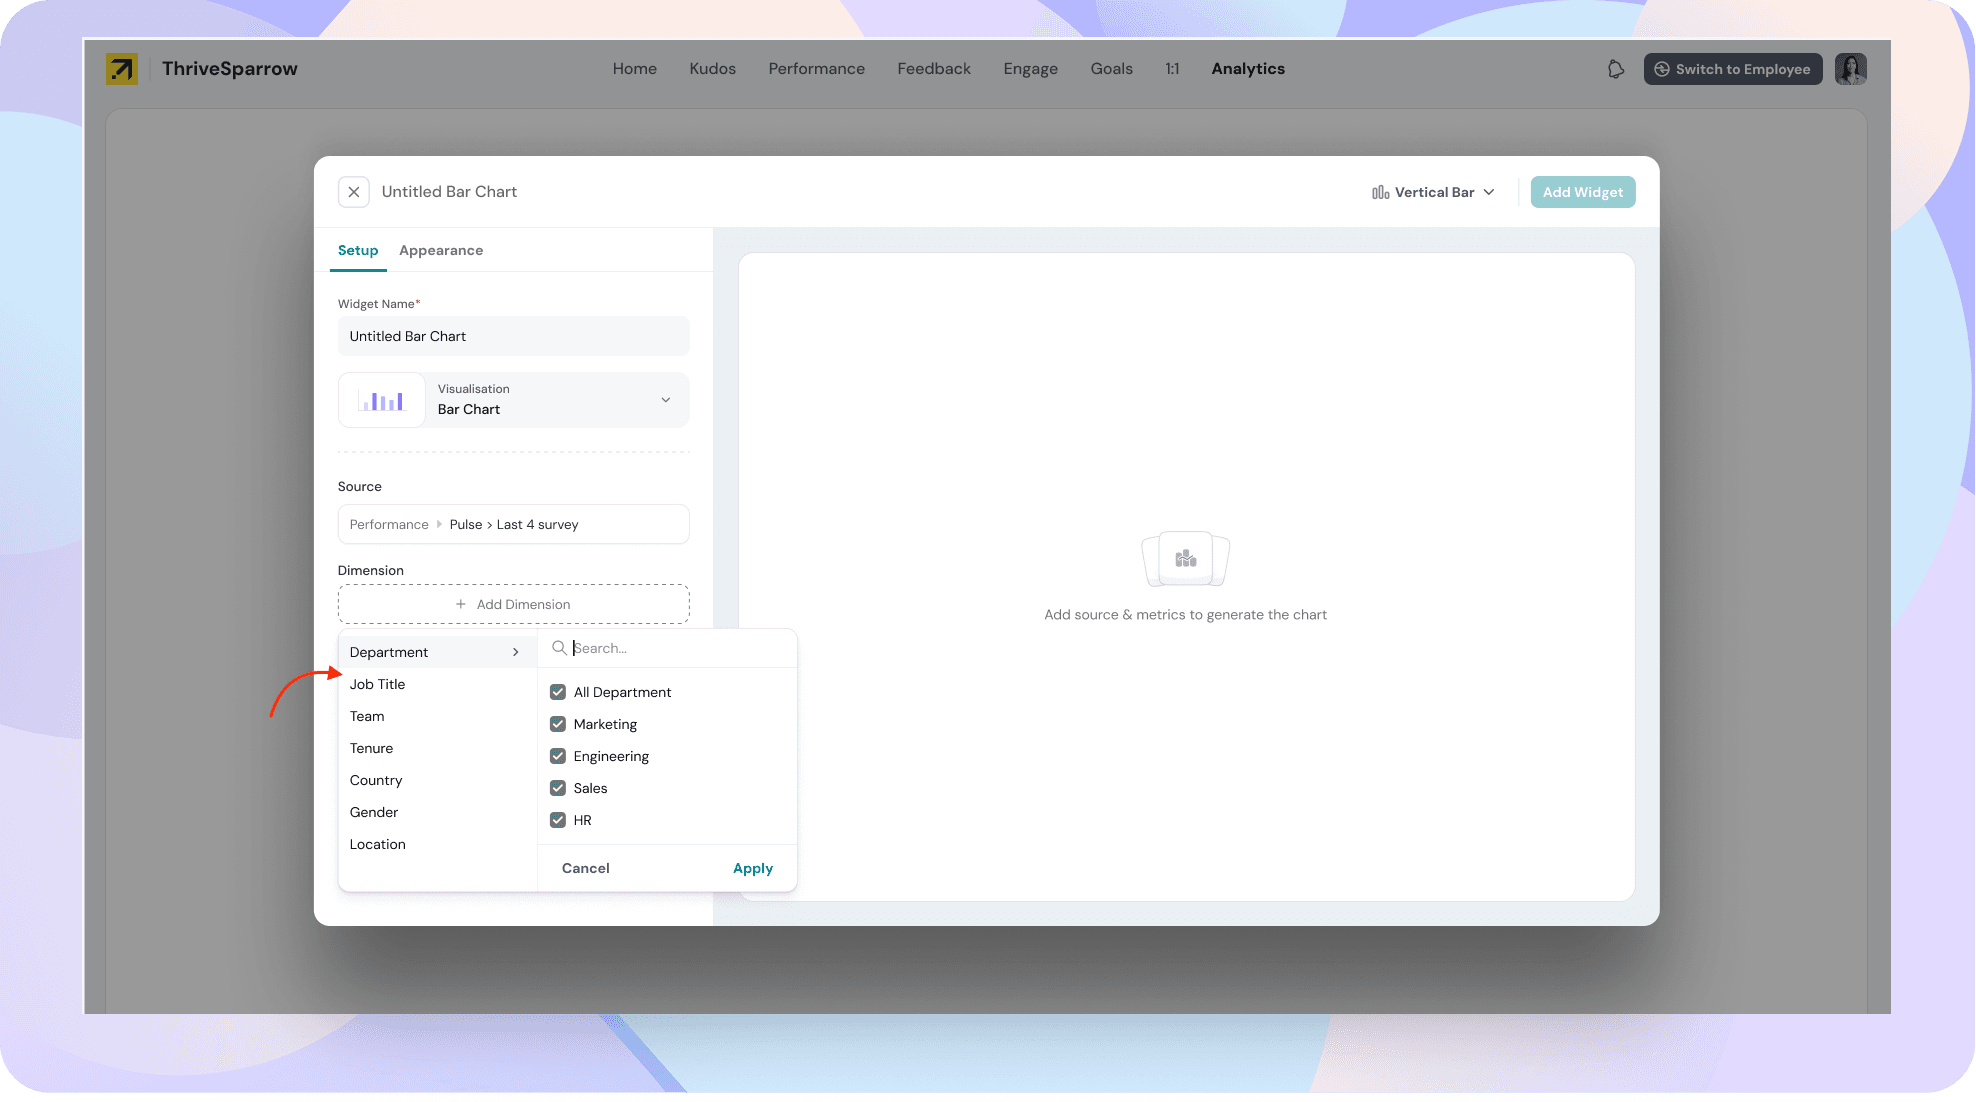Click the Untitled Bar Chart dialog title
Image resolution: width=1976 pixels, height=1102 pixels.
coord(449,192)
